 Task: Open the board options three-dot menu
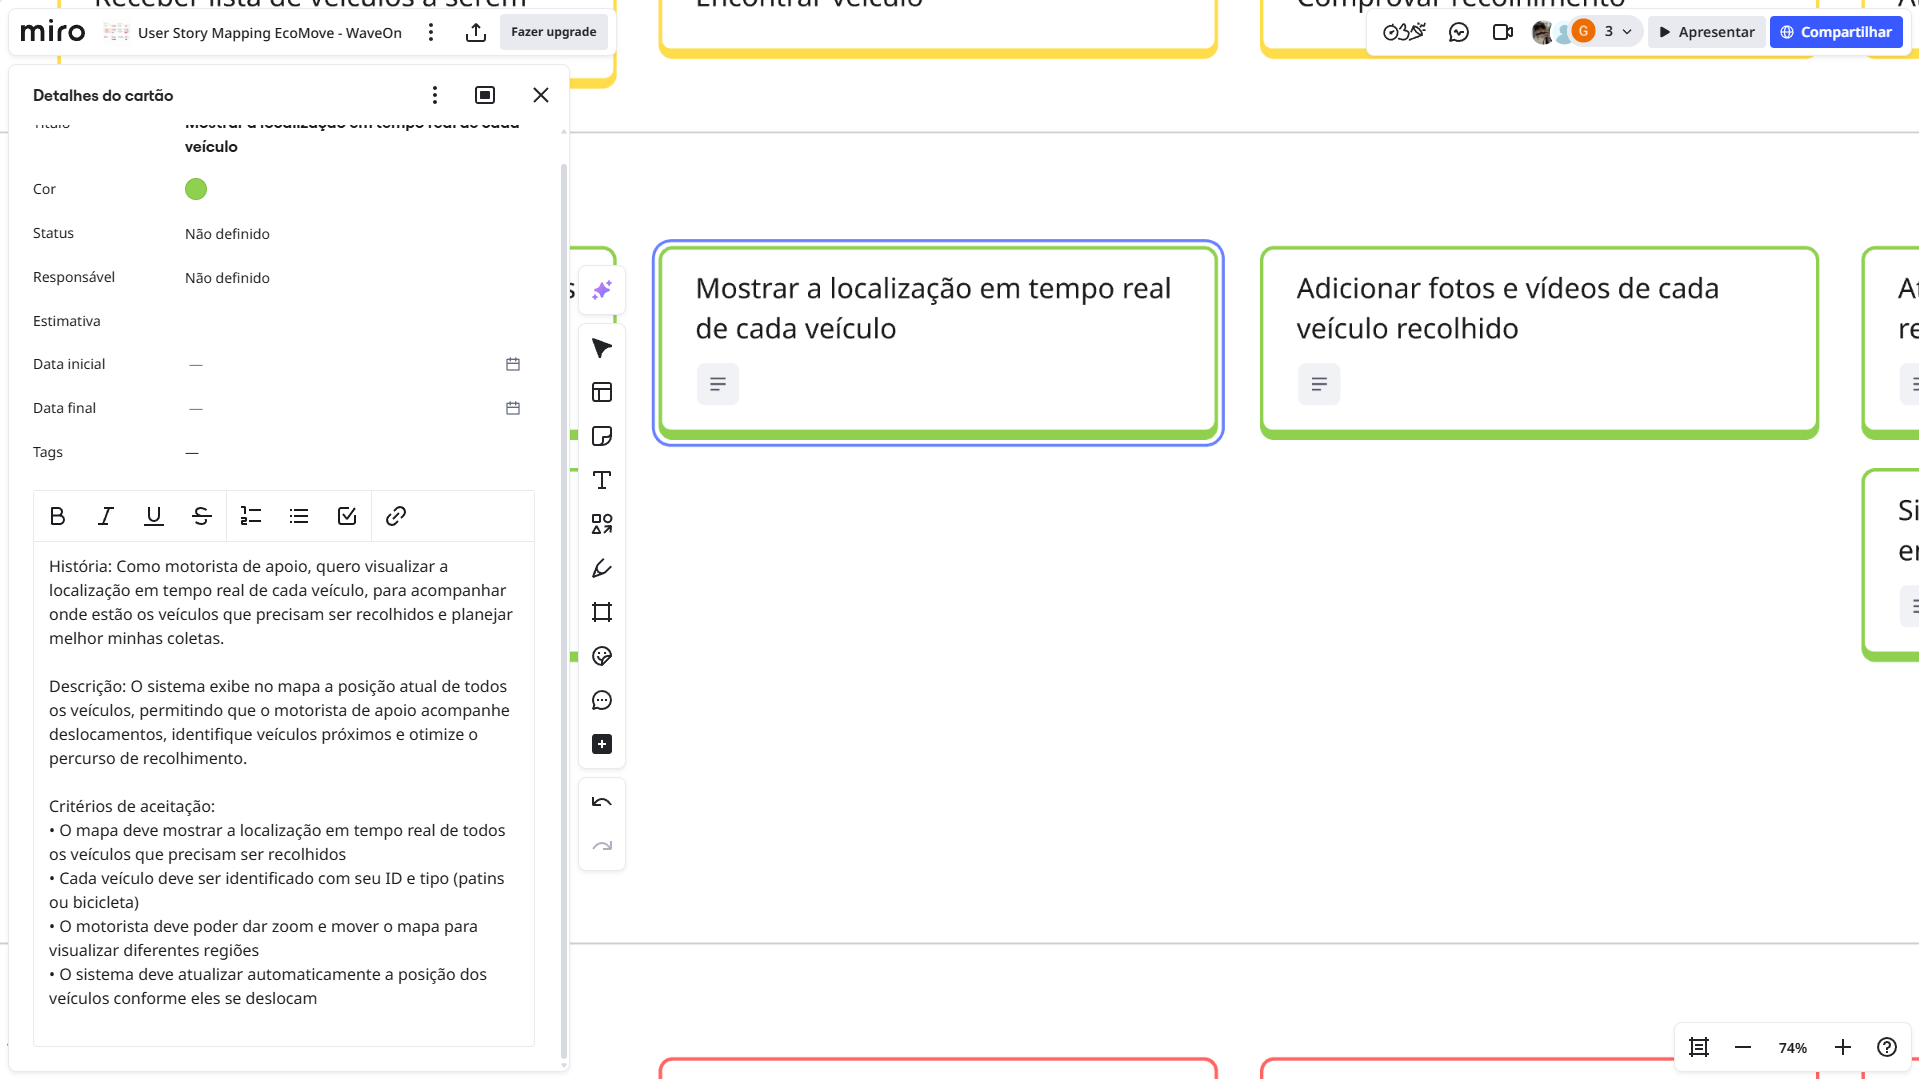[x=431, y=32]
